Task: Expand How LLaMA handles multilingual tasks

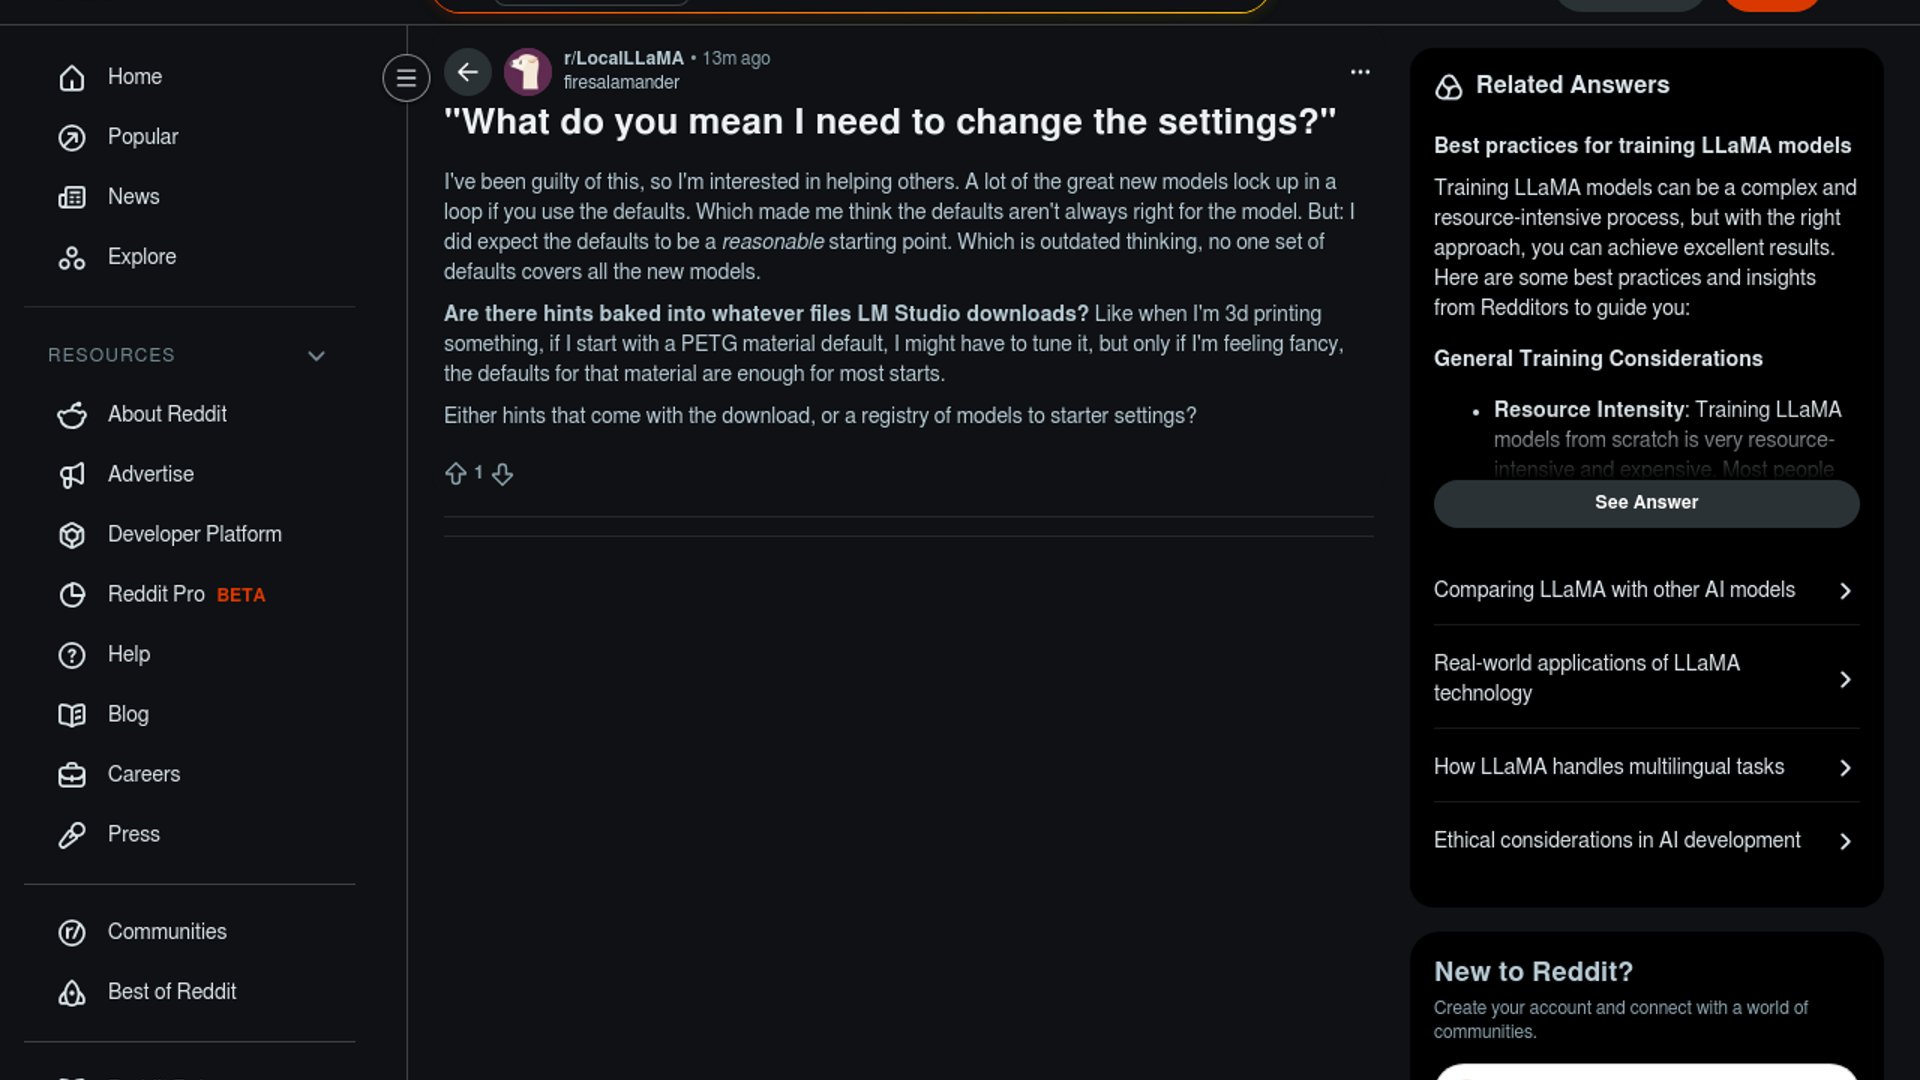Action: (x=1646, y=767)
